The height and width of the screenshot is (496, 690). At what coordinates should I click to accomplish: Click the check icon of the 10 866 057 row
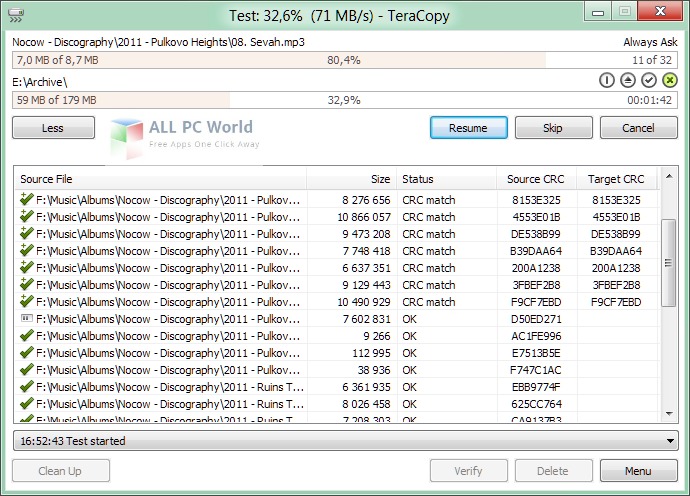(27, 216)
